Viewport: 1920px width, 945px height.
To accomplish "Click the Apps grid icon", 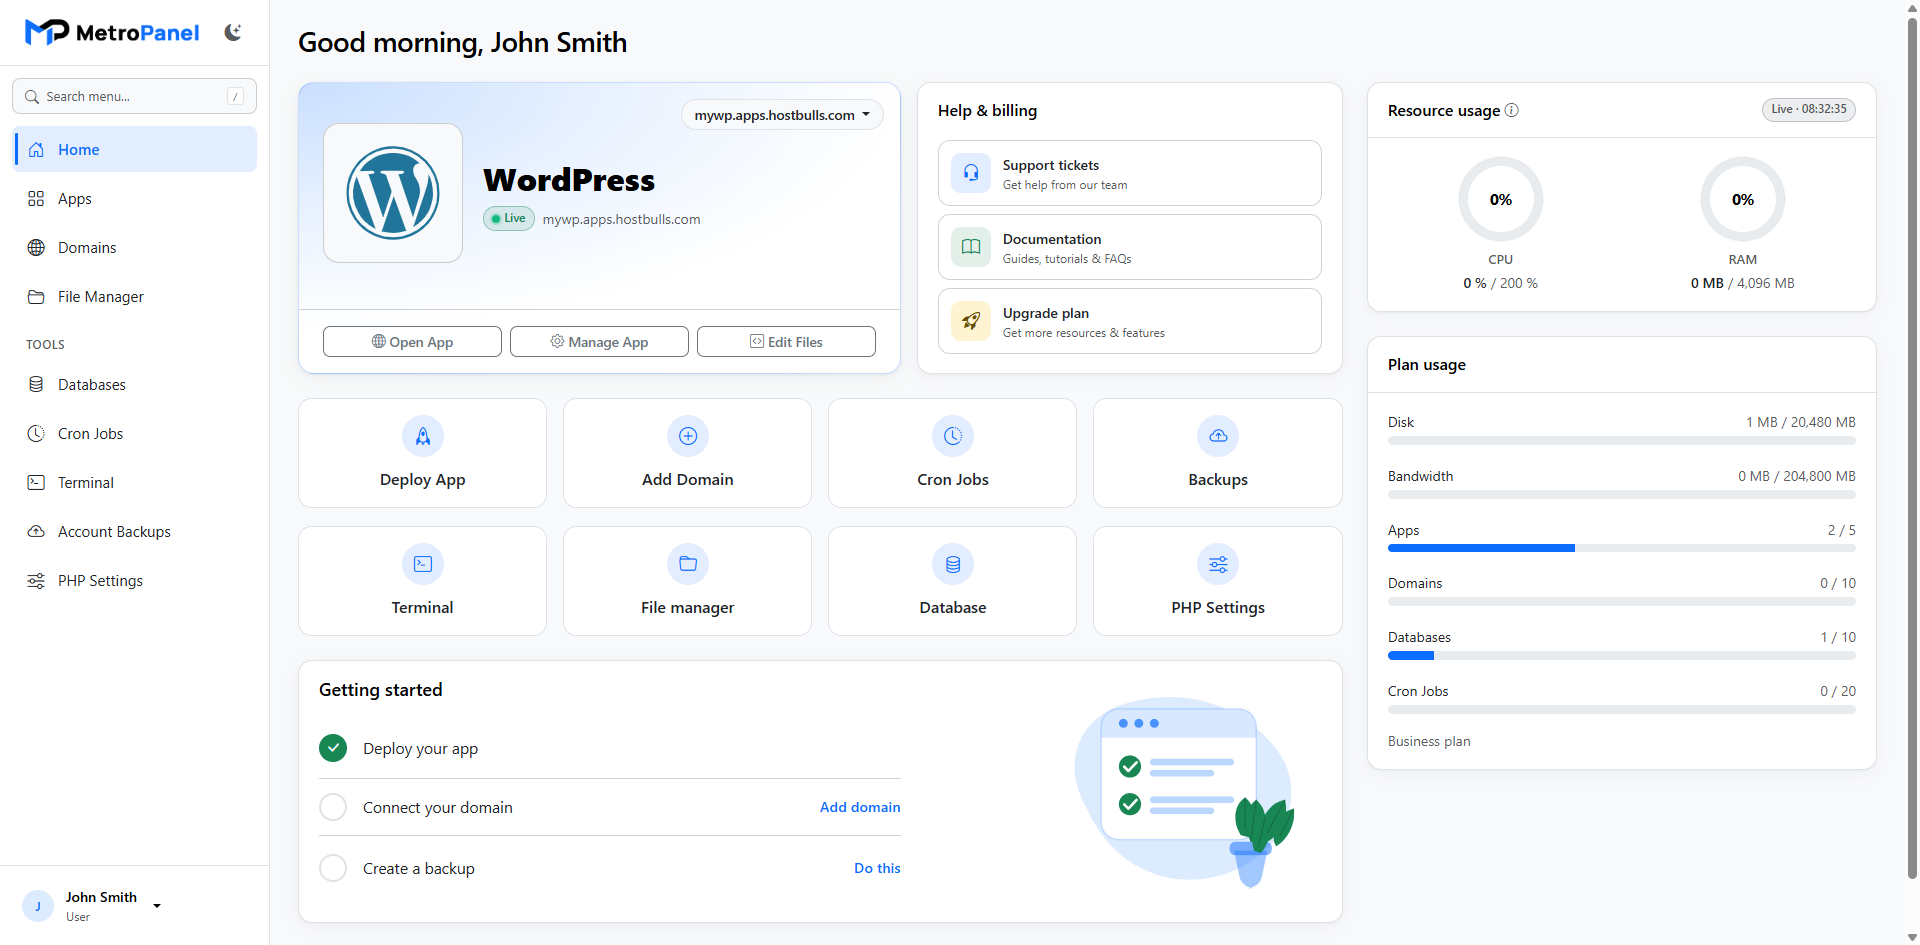I will pos(36,198).
